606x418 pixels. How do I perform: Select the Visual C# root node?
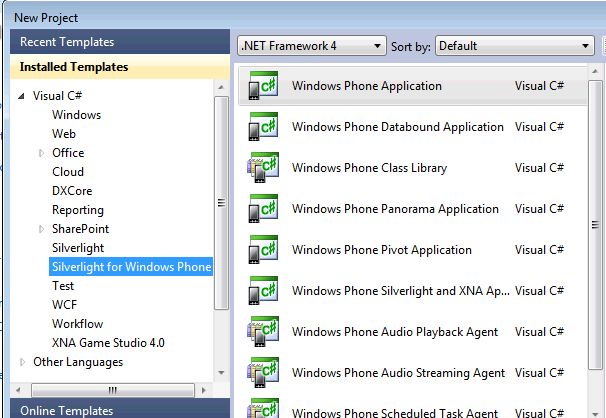58,95
